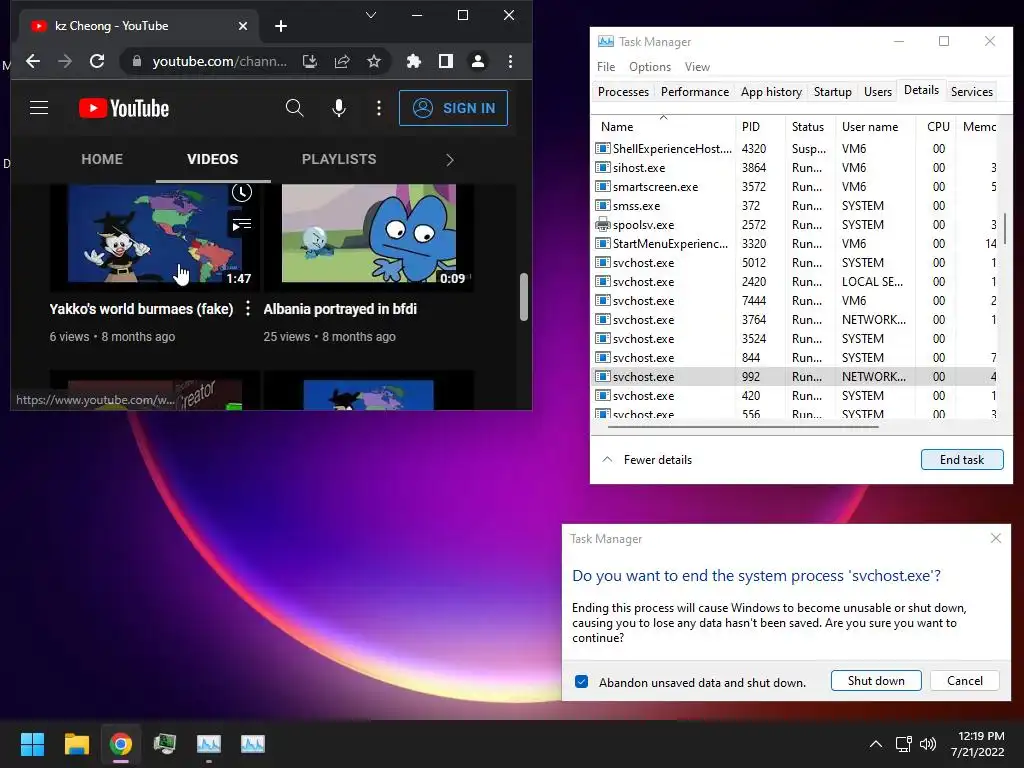Select svchost.exe with PID 7444
This screenshot has width=1024, height=768.
(795, 301)
